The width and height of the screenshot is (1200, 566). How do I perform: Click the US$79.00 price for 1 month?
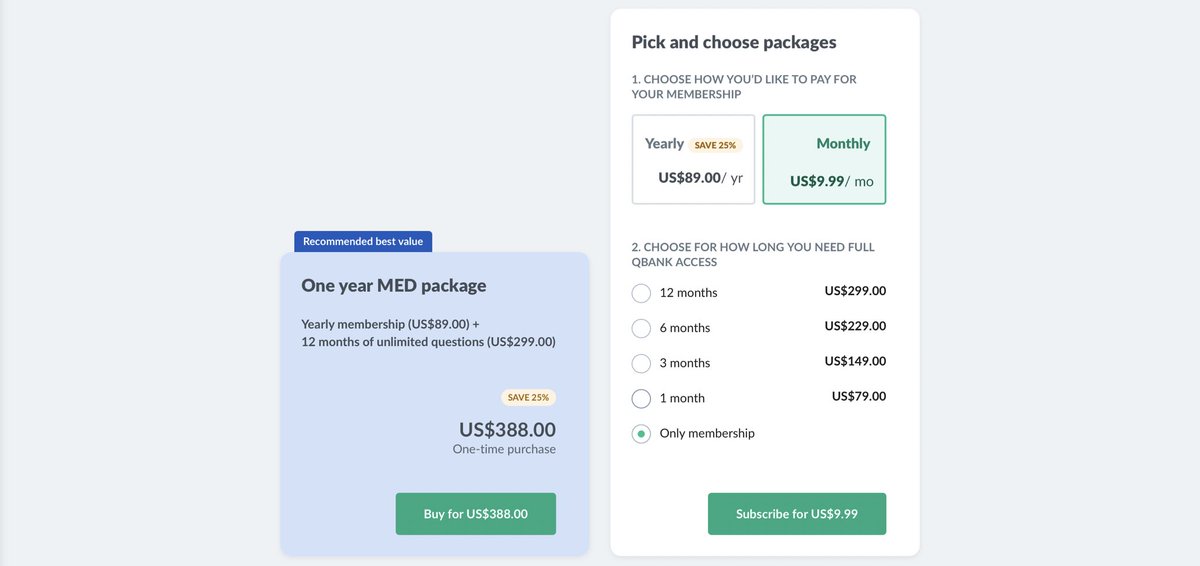click(x=858, y=396)
